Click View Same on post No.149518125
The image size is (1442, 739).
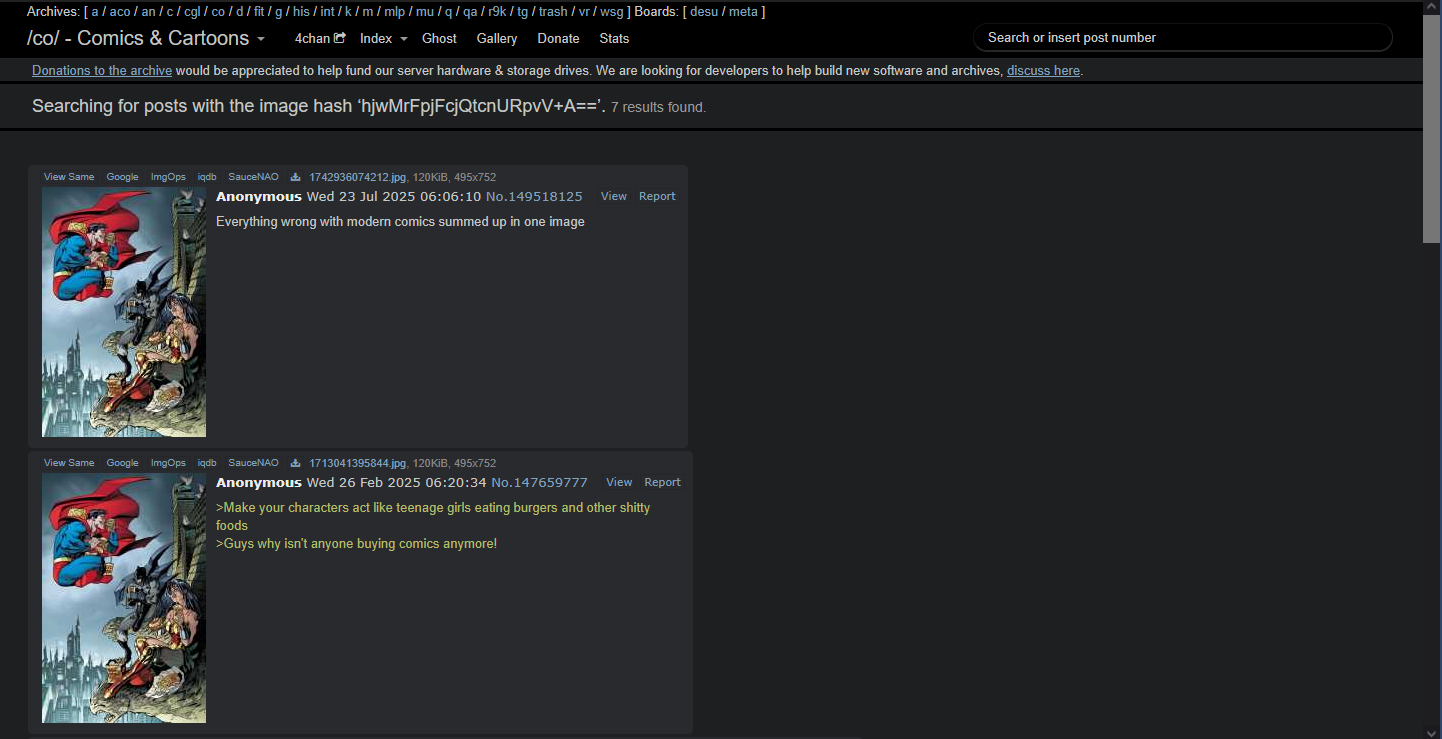click(69, 177)
